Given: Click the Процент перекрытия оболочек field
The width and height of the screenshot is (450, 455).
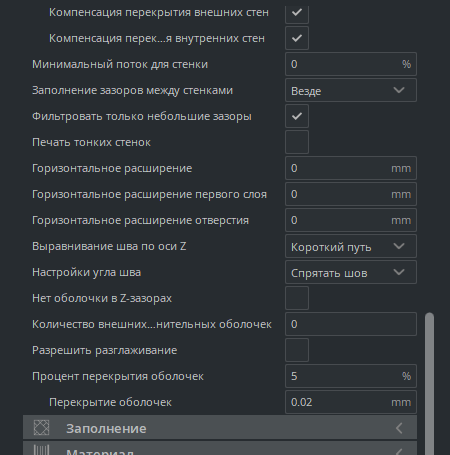Looking at the screenshot, I should 351,376.
